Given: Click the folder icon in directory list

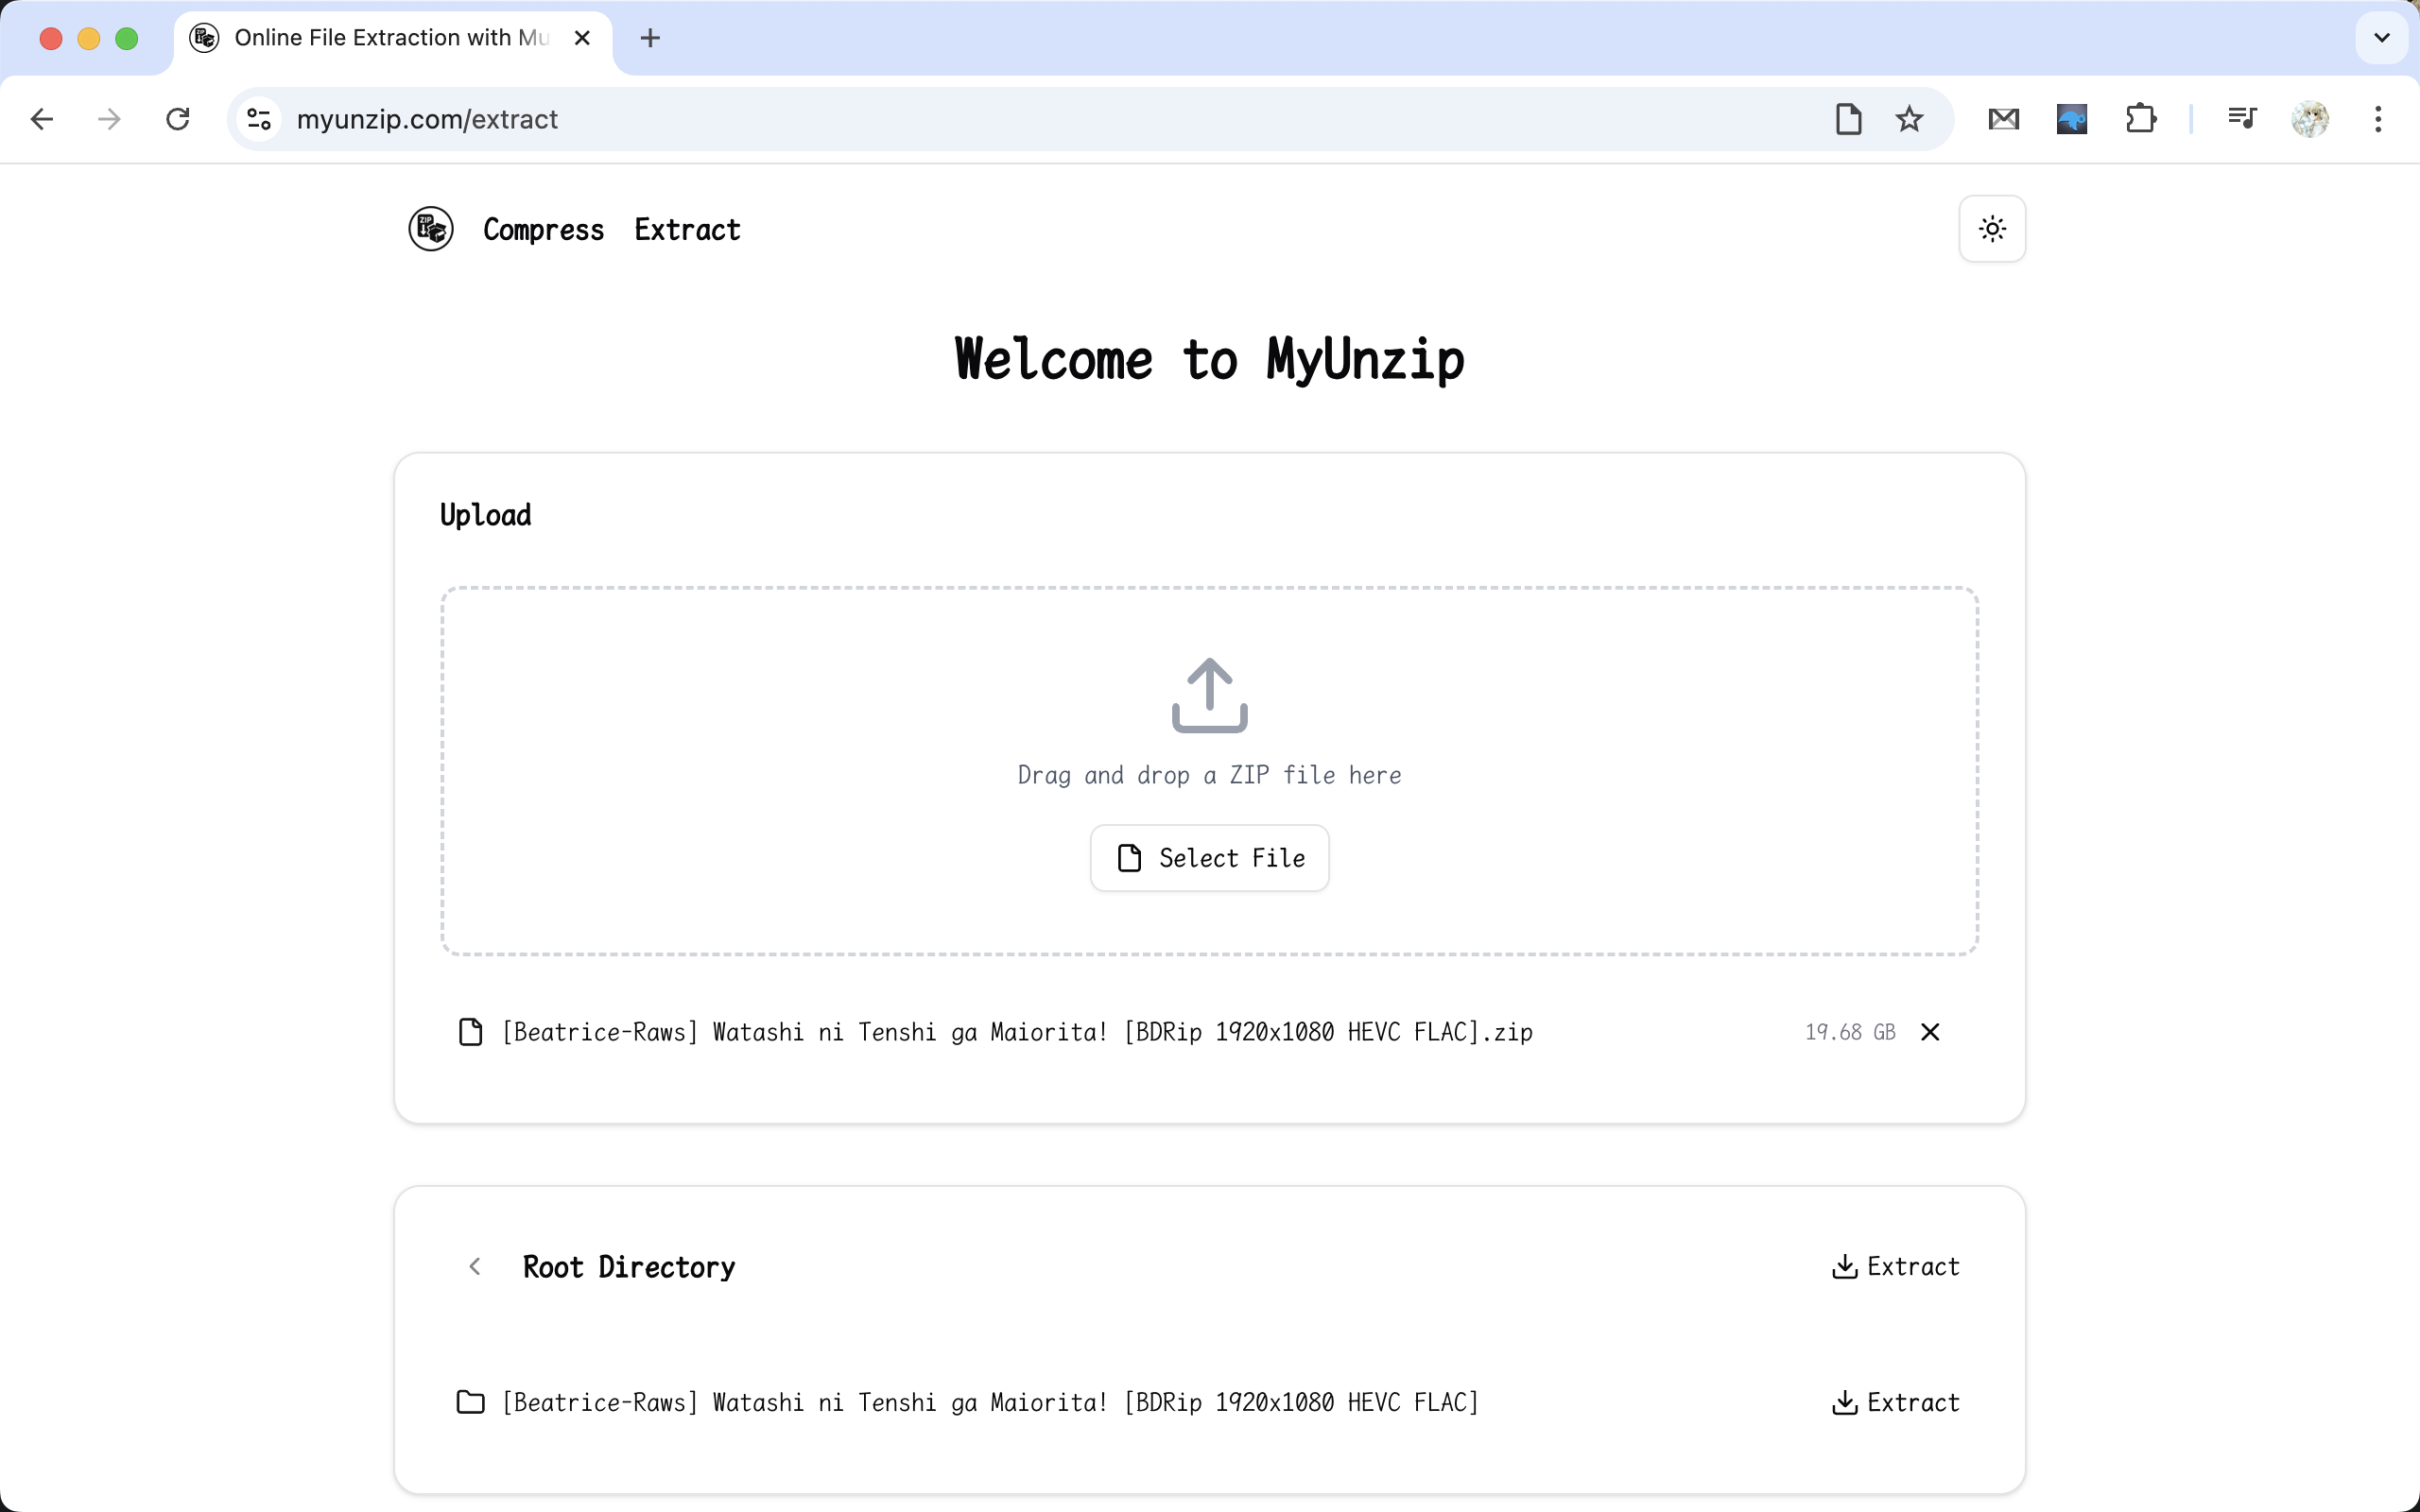Looking at the screenshot, I should tap(470, 1403).
